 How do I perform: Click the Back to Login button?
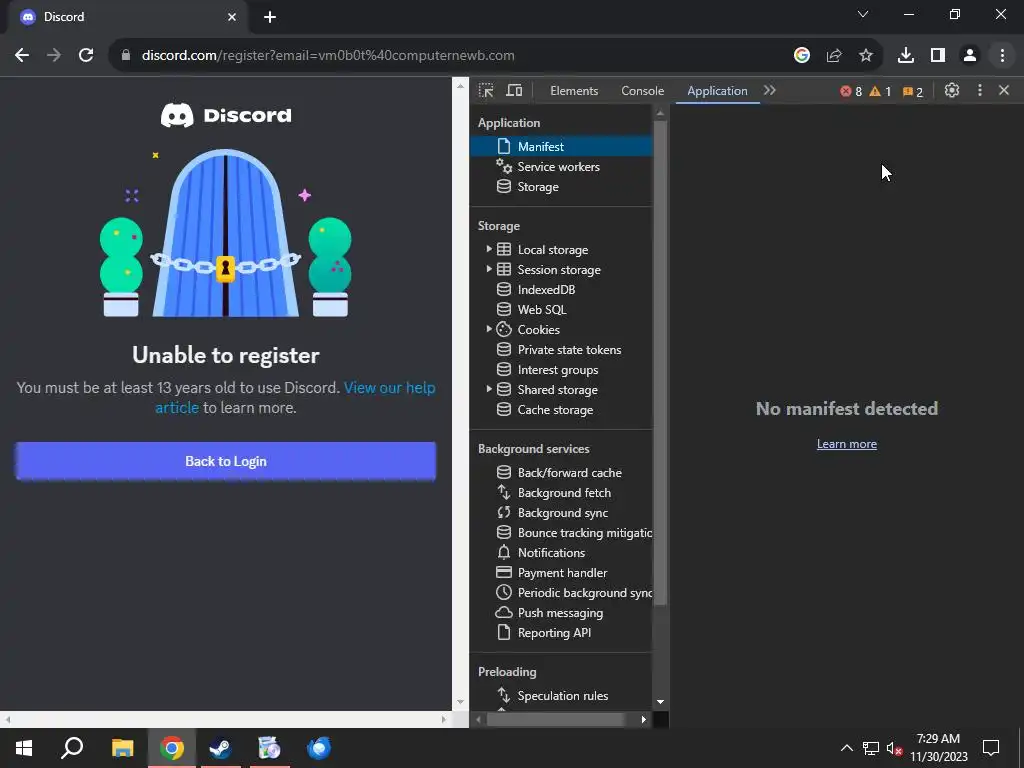[x=225, y=461]
